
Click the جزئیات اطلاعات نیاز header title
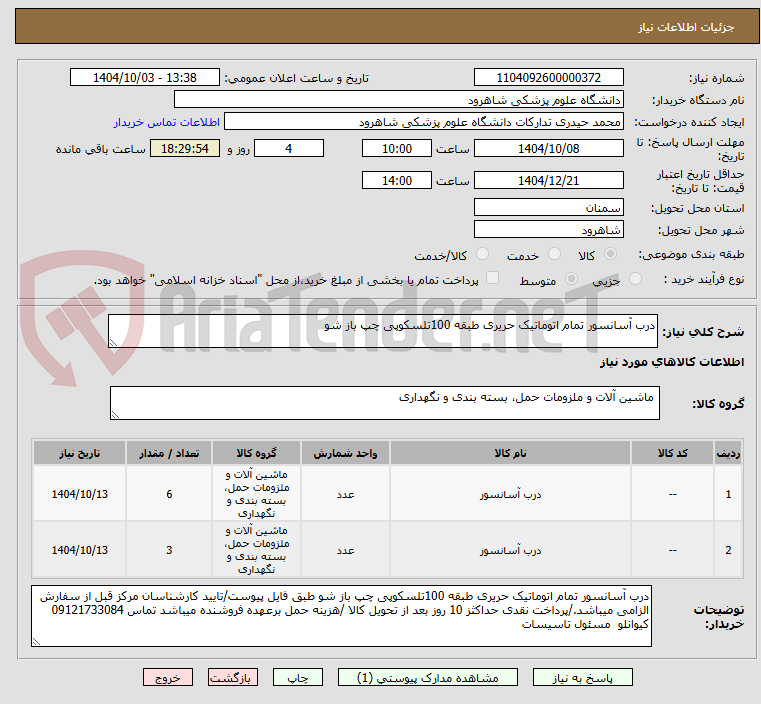[x=686, y=27]
